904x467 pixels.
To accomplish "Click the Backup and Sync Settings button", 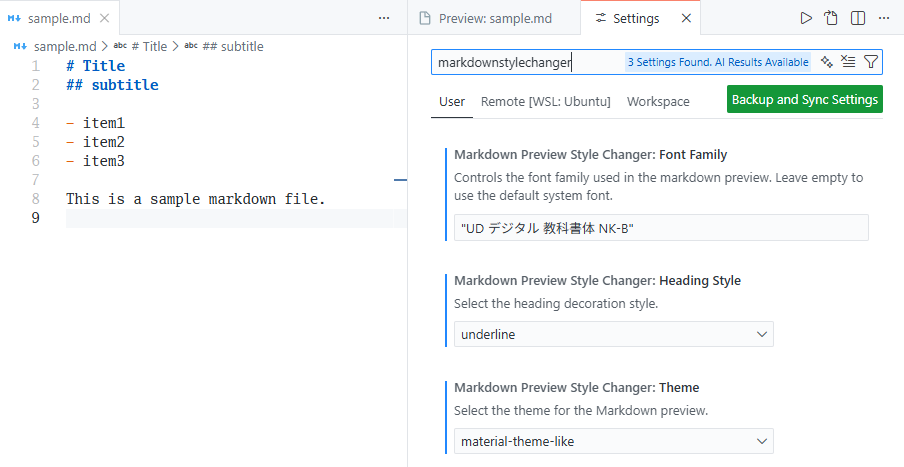I will tap(805, 100).
